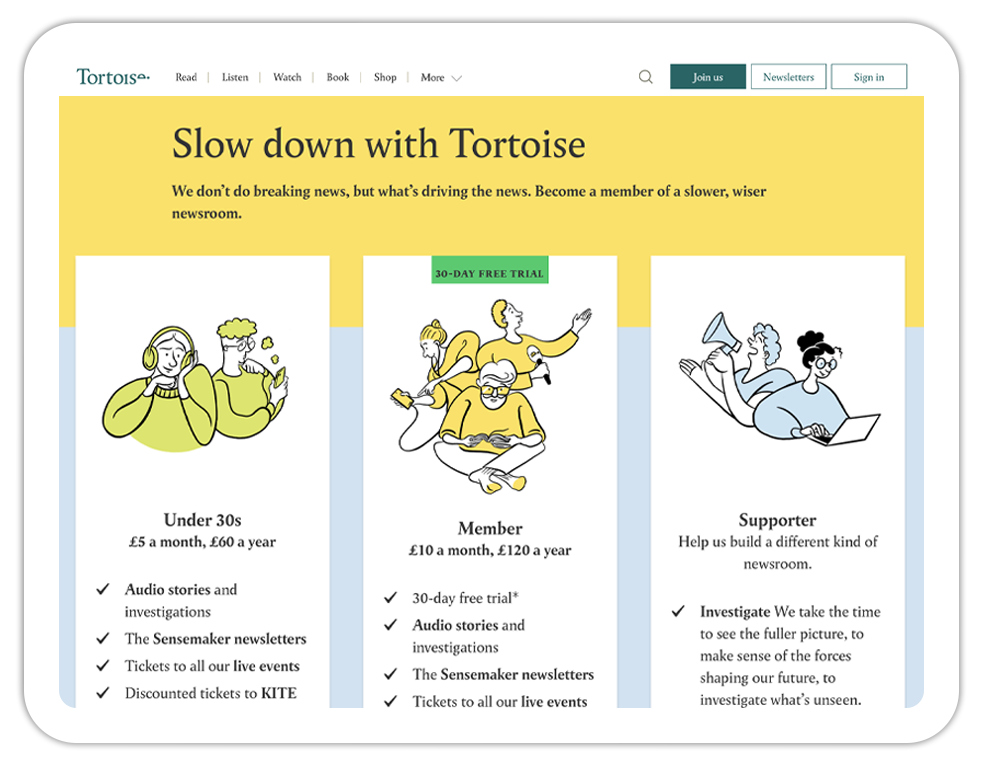
Task: Select the Under 30s plan heading
Action: pos(202,520)
